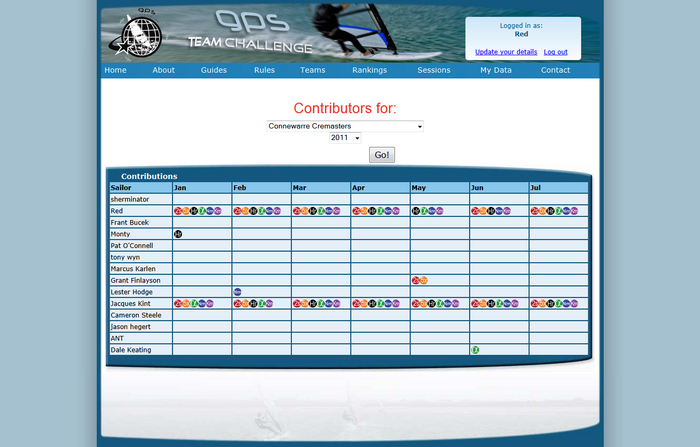Click Red's black icon in May
The image size is (700, 447).
415,211
